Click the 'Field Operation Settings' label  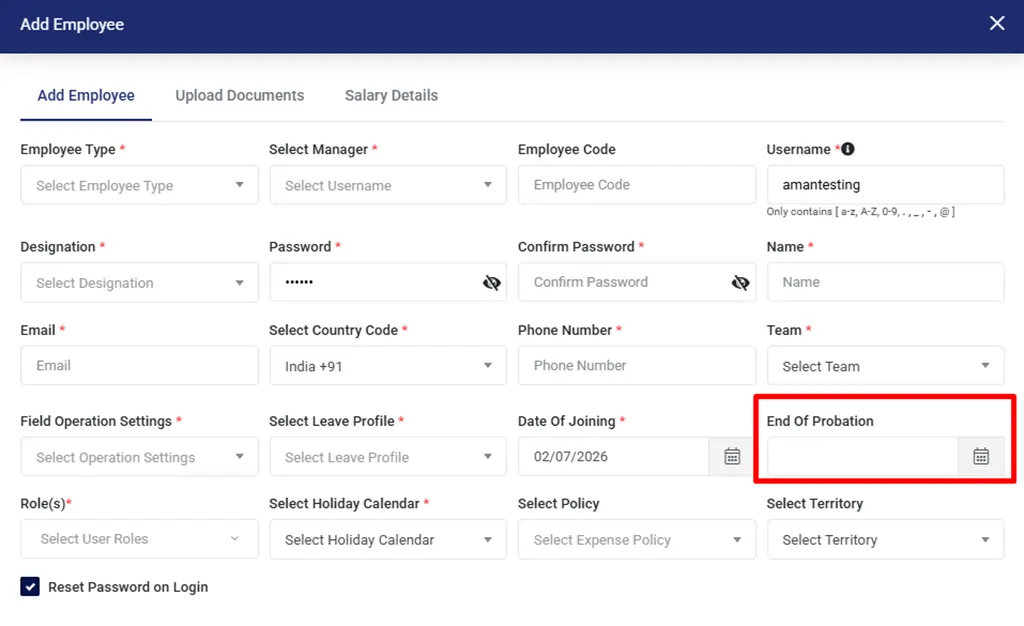click(96, 421)
